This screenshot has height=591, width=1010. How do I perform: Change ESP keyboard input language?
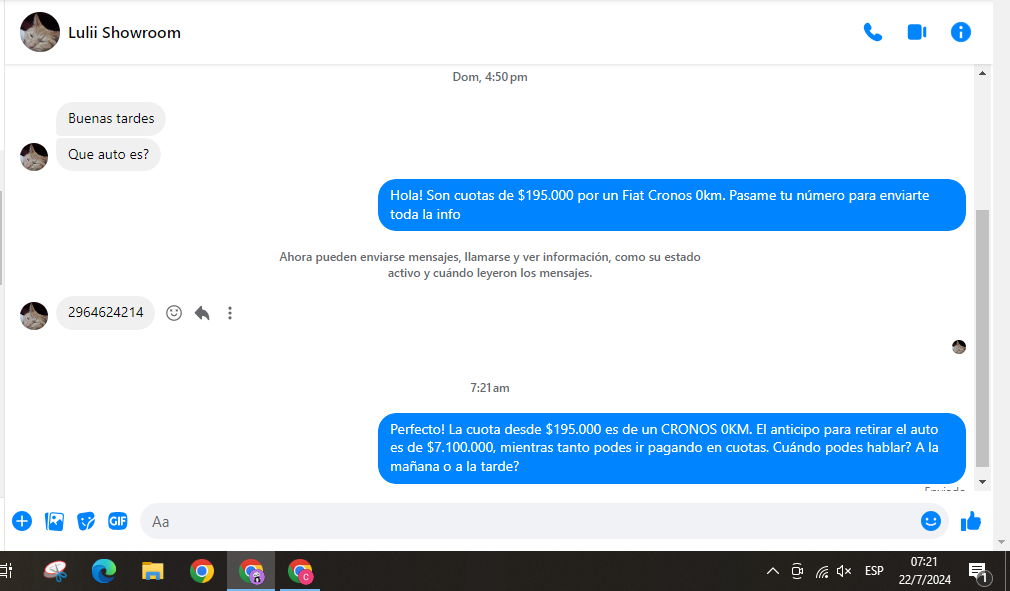click(x=874, y=571)
